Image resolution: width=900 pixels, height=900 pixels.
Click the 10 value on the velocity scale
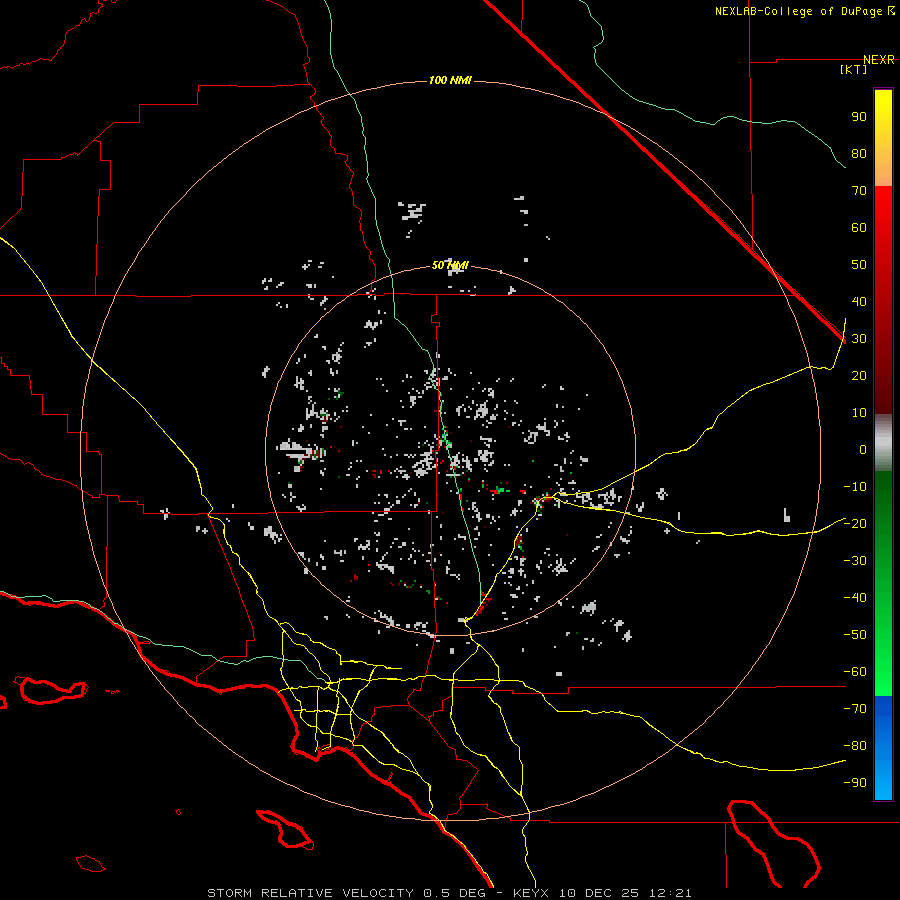[859, 413]
